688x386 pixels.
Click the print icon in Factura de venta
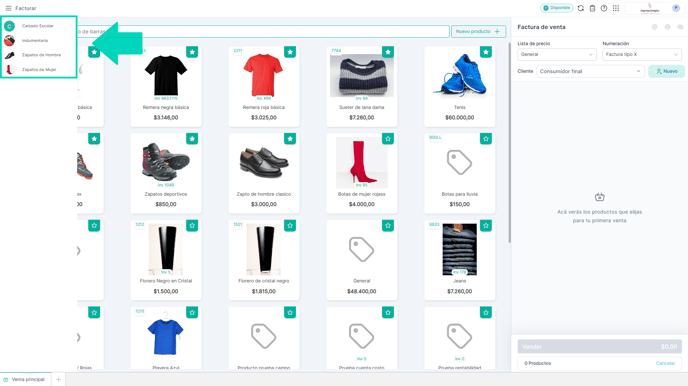pos(667,27)
